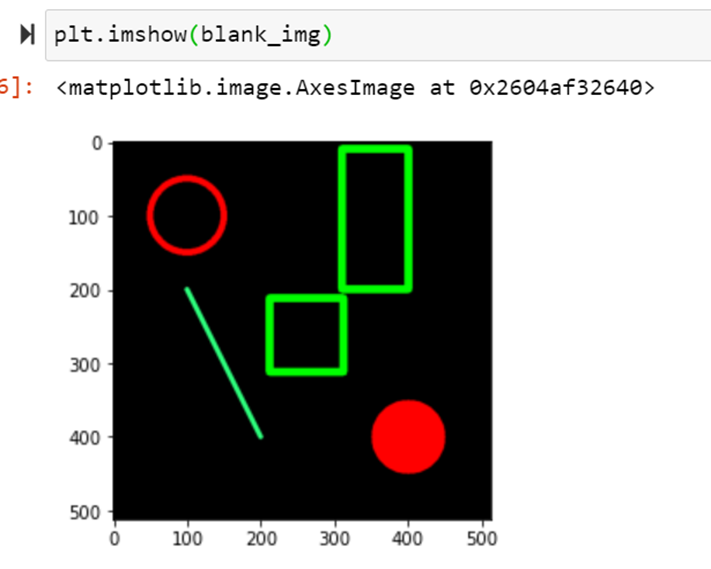Click the y-axis tick label 100

83,218
